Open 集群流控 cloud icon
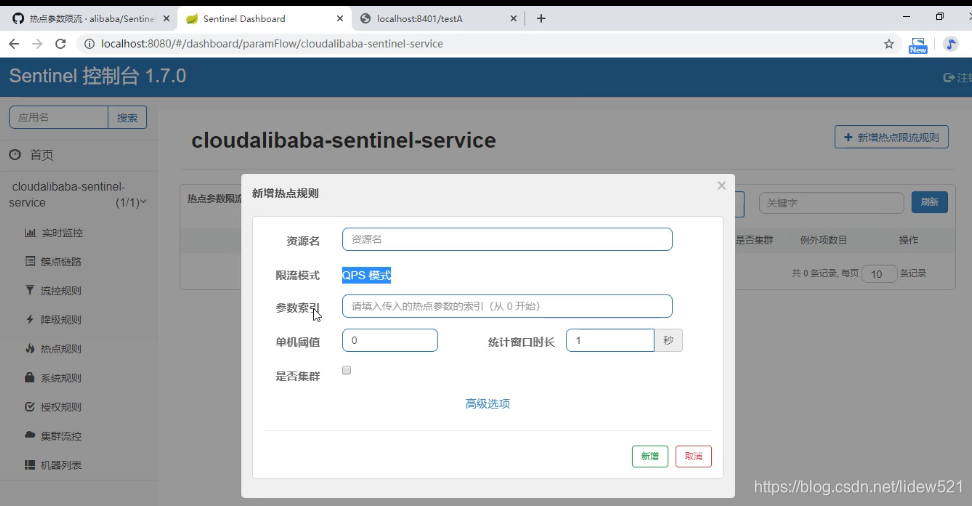Image resolution: width=972 pixels, height=506 pixels. tap(30, 435)
